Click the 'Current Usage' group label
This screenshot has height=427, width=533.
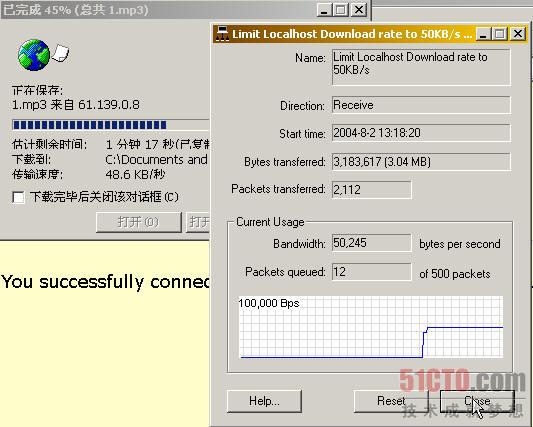point(270,222)
